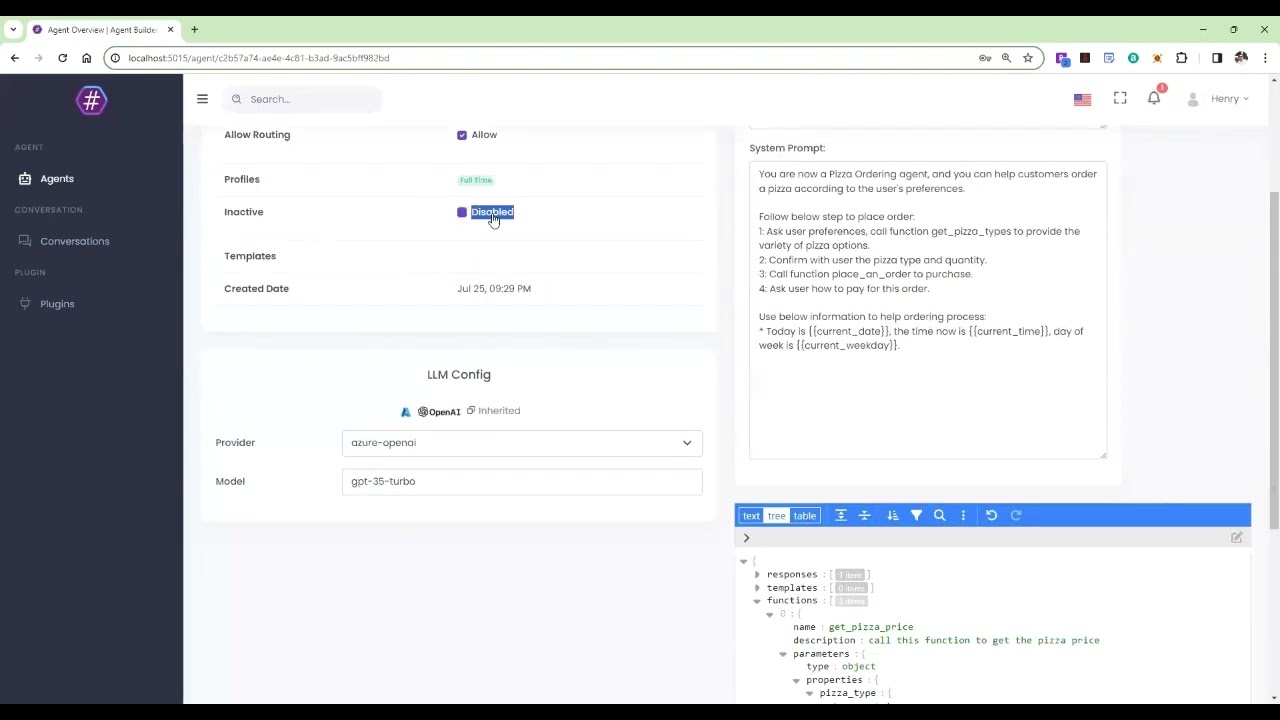Switch JSON editor to tree mode
The height and width of the screenshot is (720, 1280).
(777, 516)
